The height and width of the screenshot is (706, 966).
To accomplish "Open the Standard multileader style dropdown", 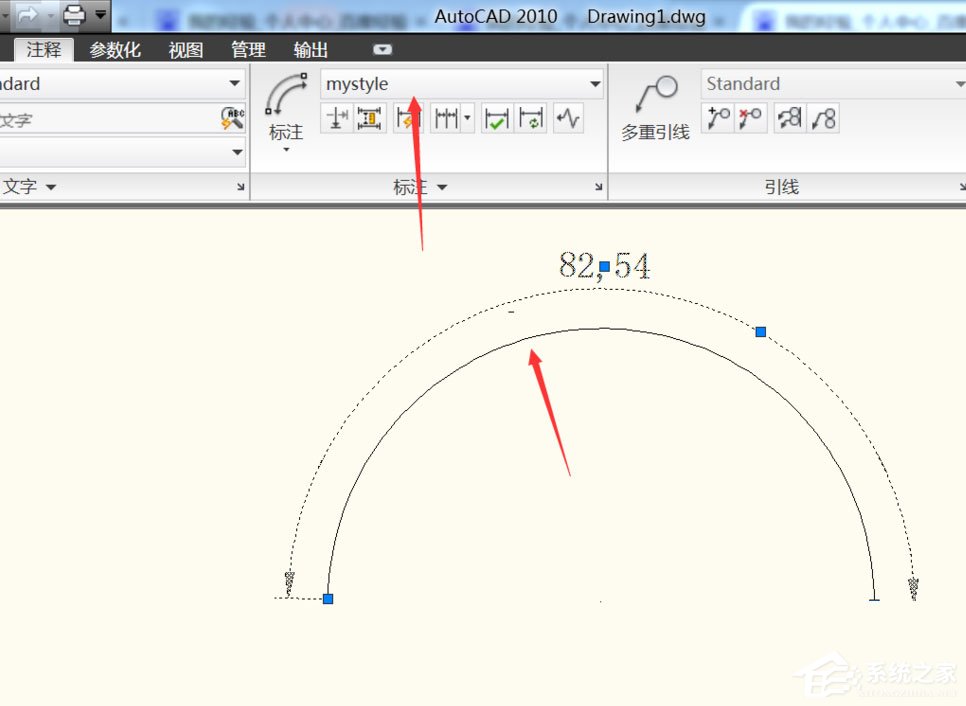I will (959, 84).
